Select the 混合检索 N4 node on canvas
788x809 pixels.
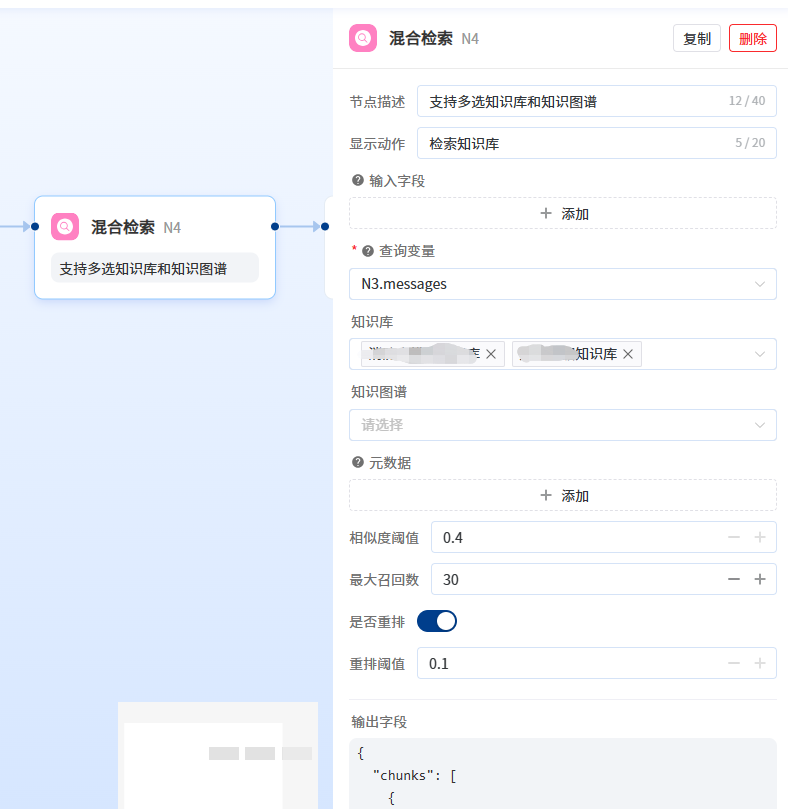[155, 247]
